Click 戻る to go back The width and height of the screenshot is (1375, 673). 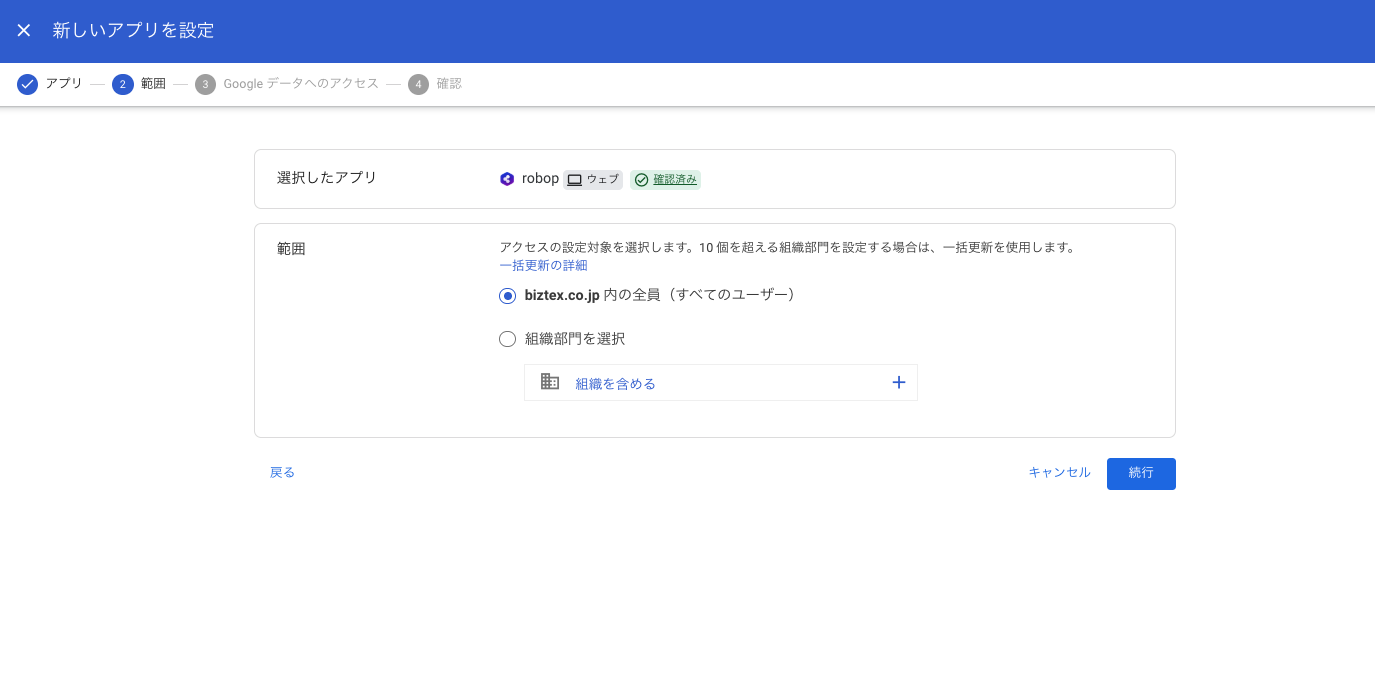click(282, 472)
